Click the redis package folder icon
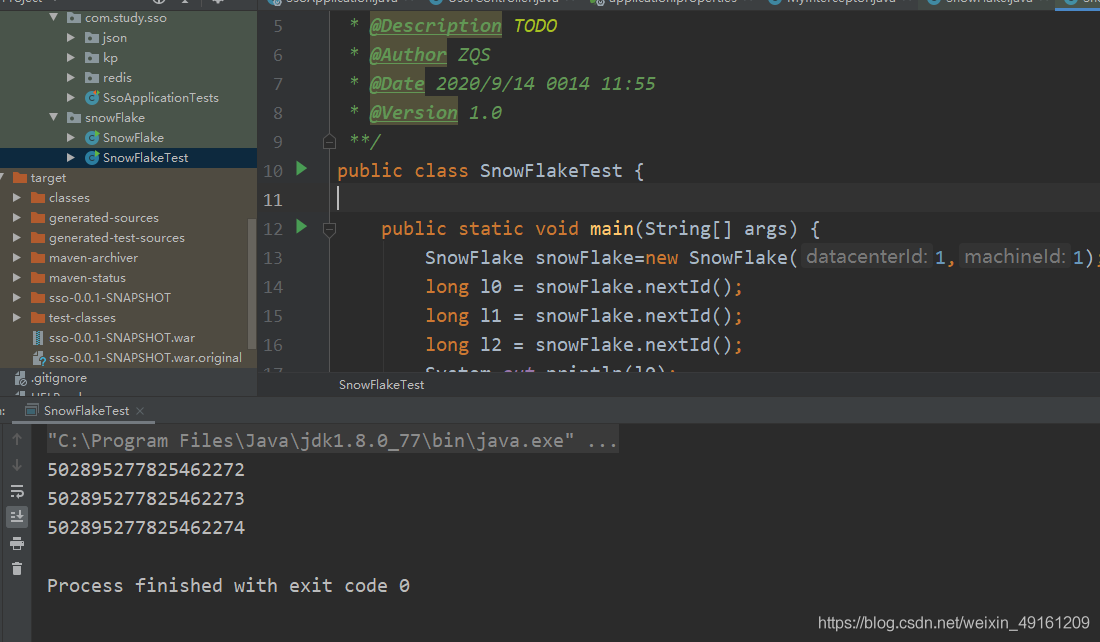 click(x=92, y=78)
